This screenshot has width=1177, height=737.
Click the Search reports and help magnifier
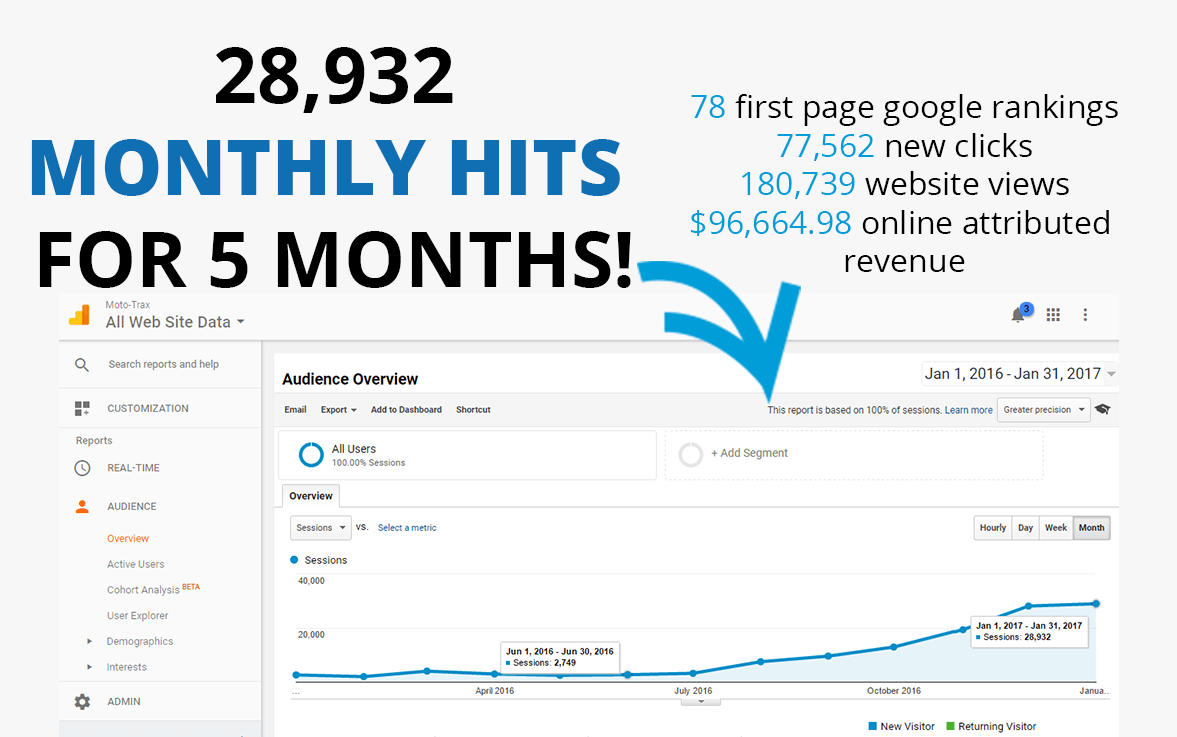(81, 364)
